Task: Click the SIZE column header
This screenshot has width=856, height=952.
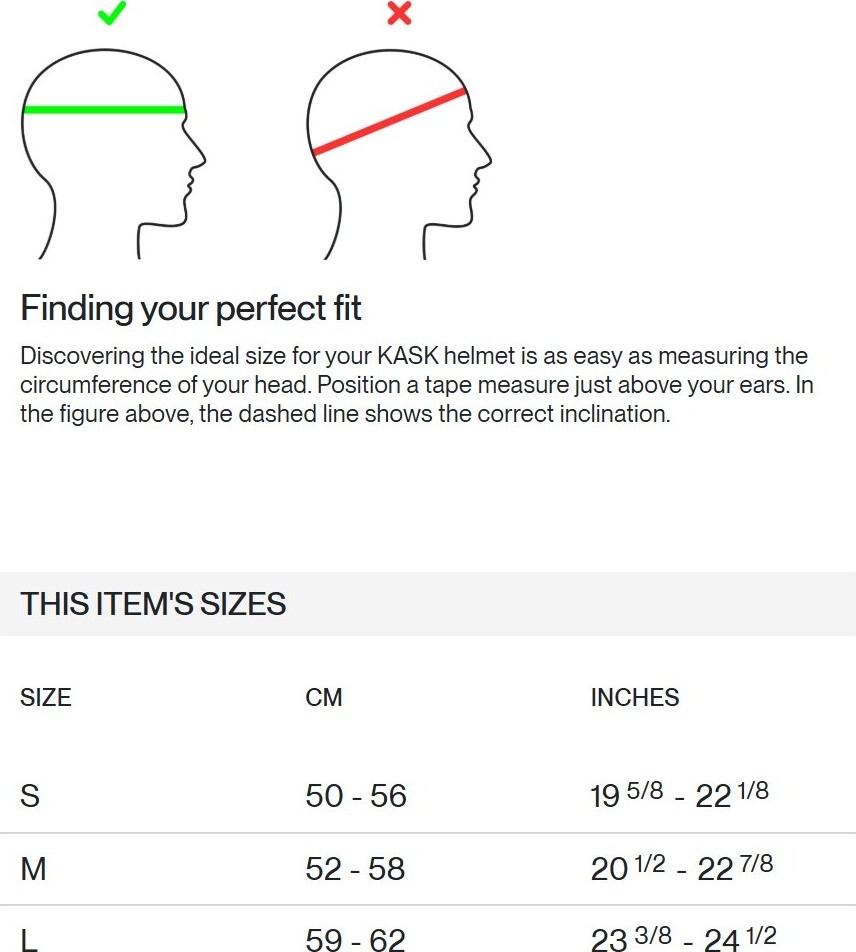Action: 46,698
